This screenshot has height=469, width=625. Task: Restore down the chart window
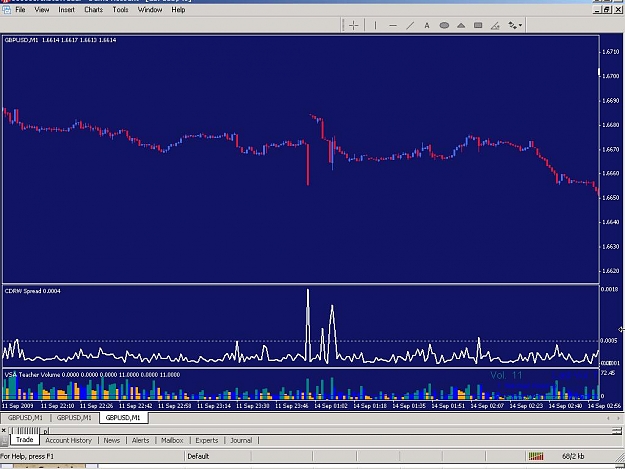coord(607,10)
